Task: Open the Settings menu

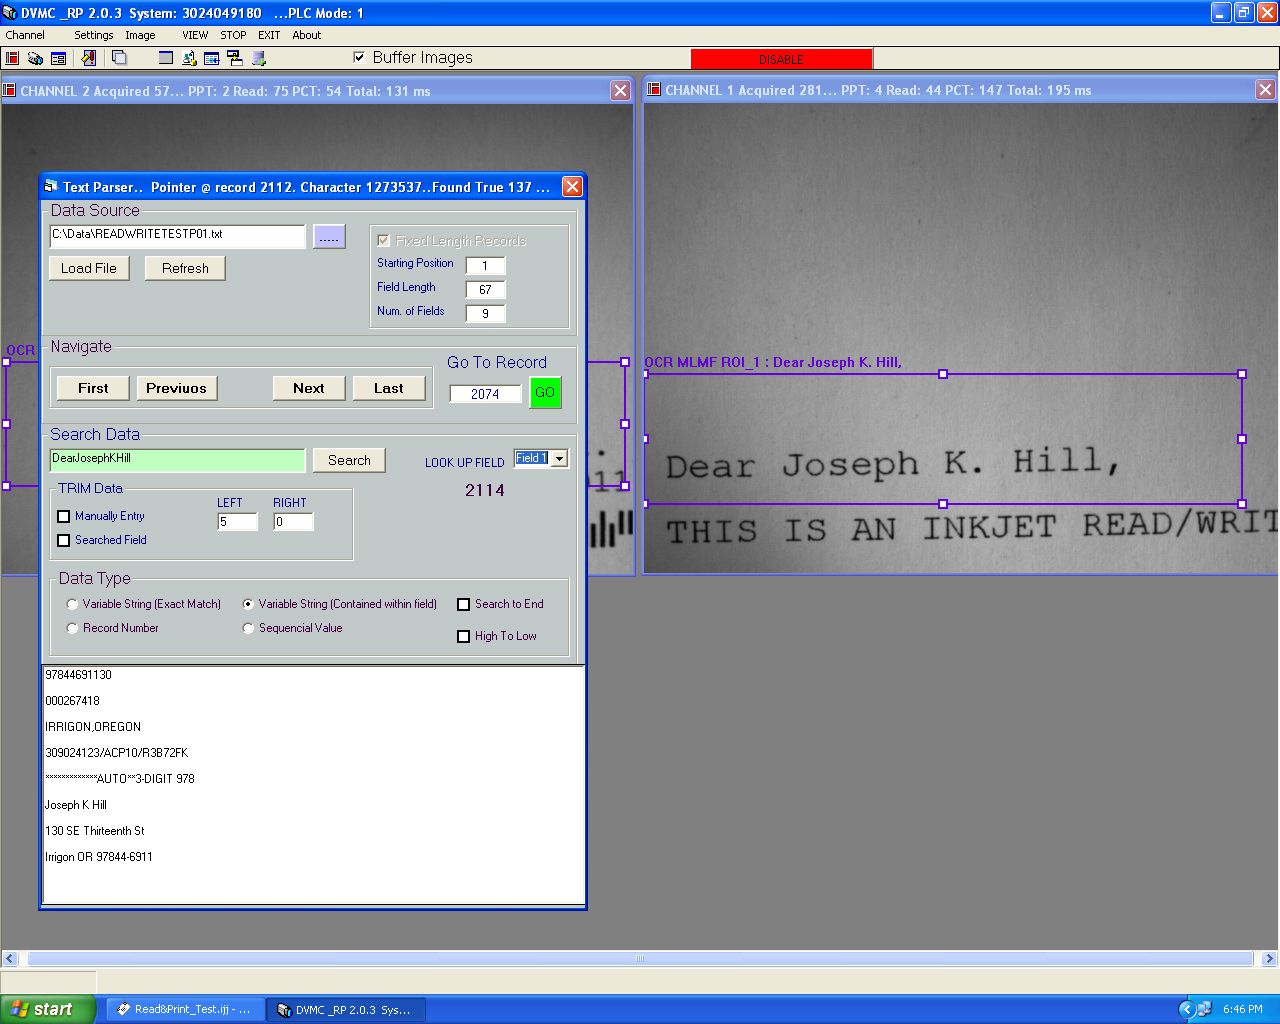Action: tap(93, 35)
